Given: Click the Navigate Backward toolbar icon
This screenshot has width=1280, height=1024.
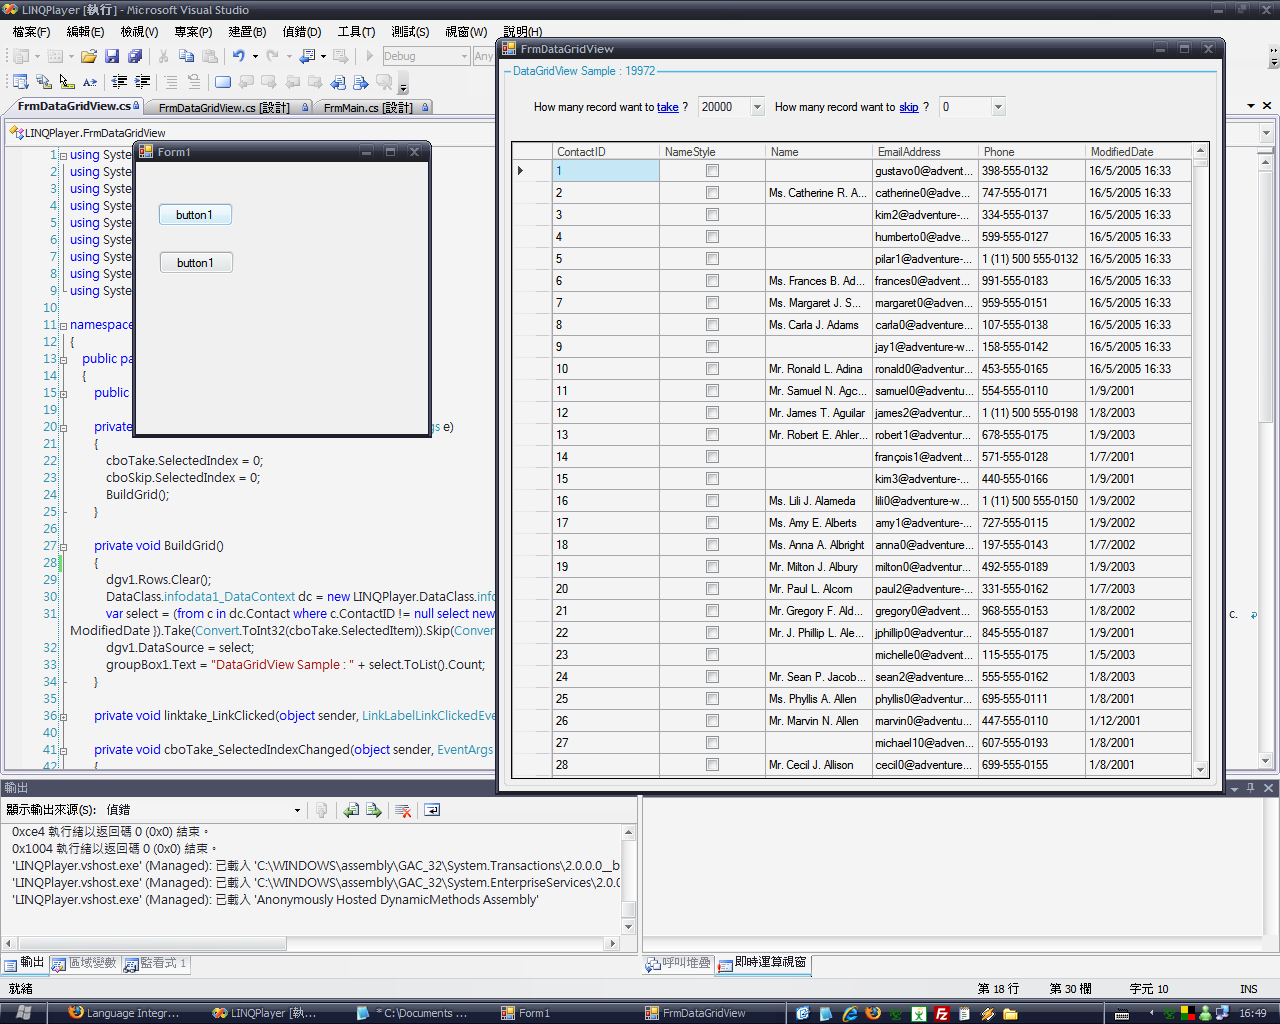Looking at the screenshot, I should (307, 56).
